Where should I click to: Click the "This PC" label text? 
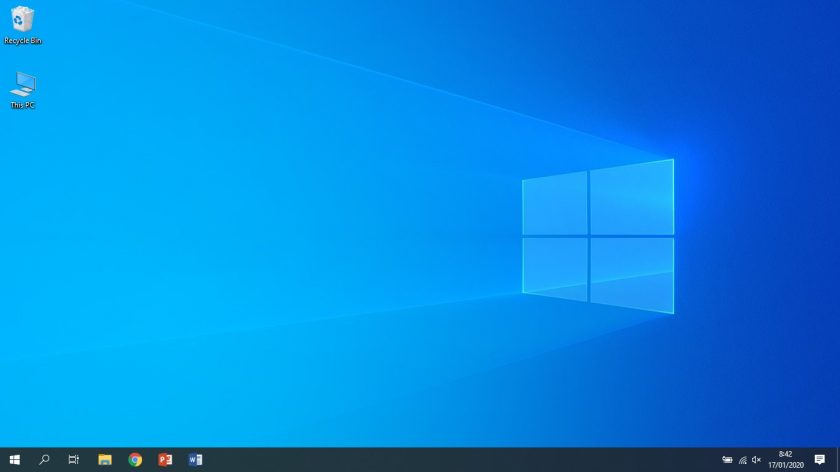click(22, 105)
